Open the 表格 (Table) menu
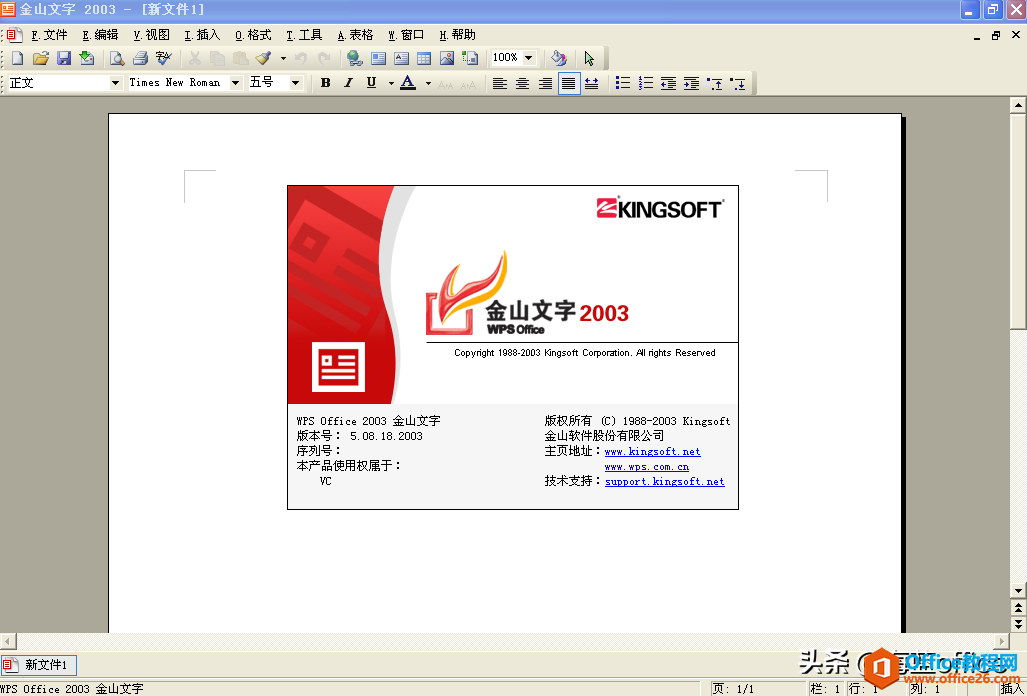The width and height of the screenshot is (1027, 696). [x=356, y=35]
